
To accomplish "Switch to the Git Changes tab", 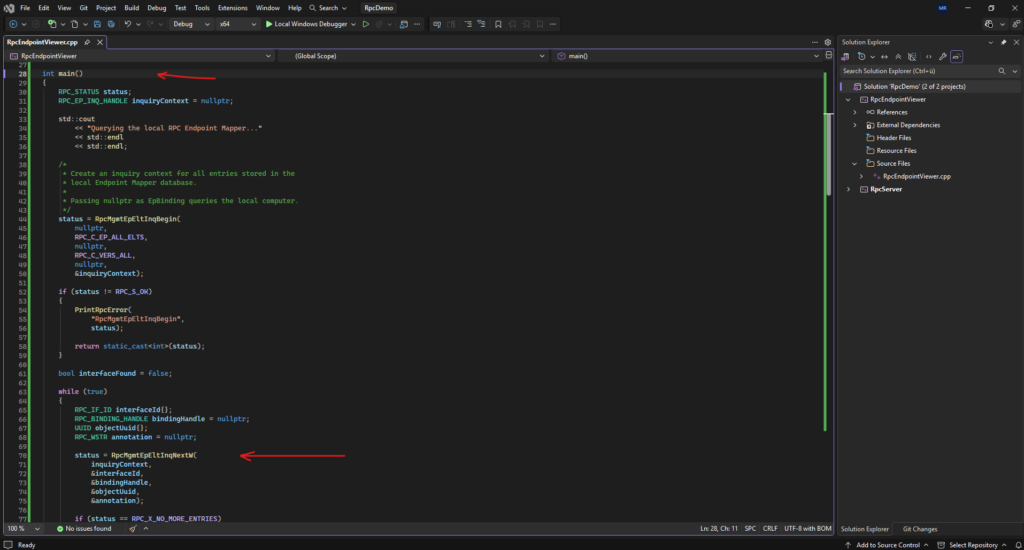I will point(920,529).
